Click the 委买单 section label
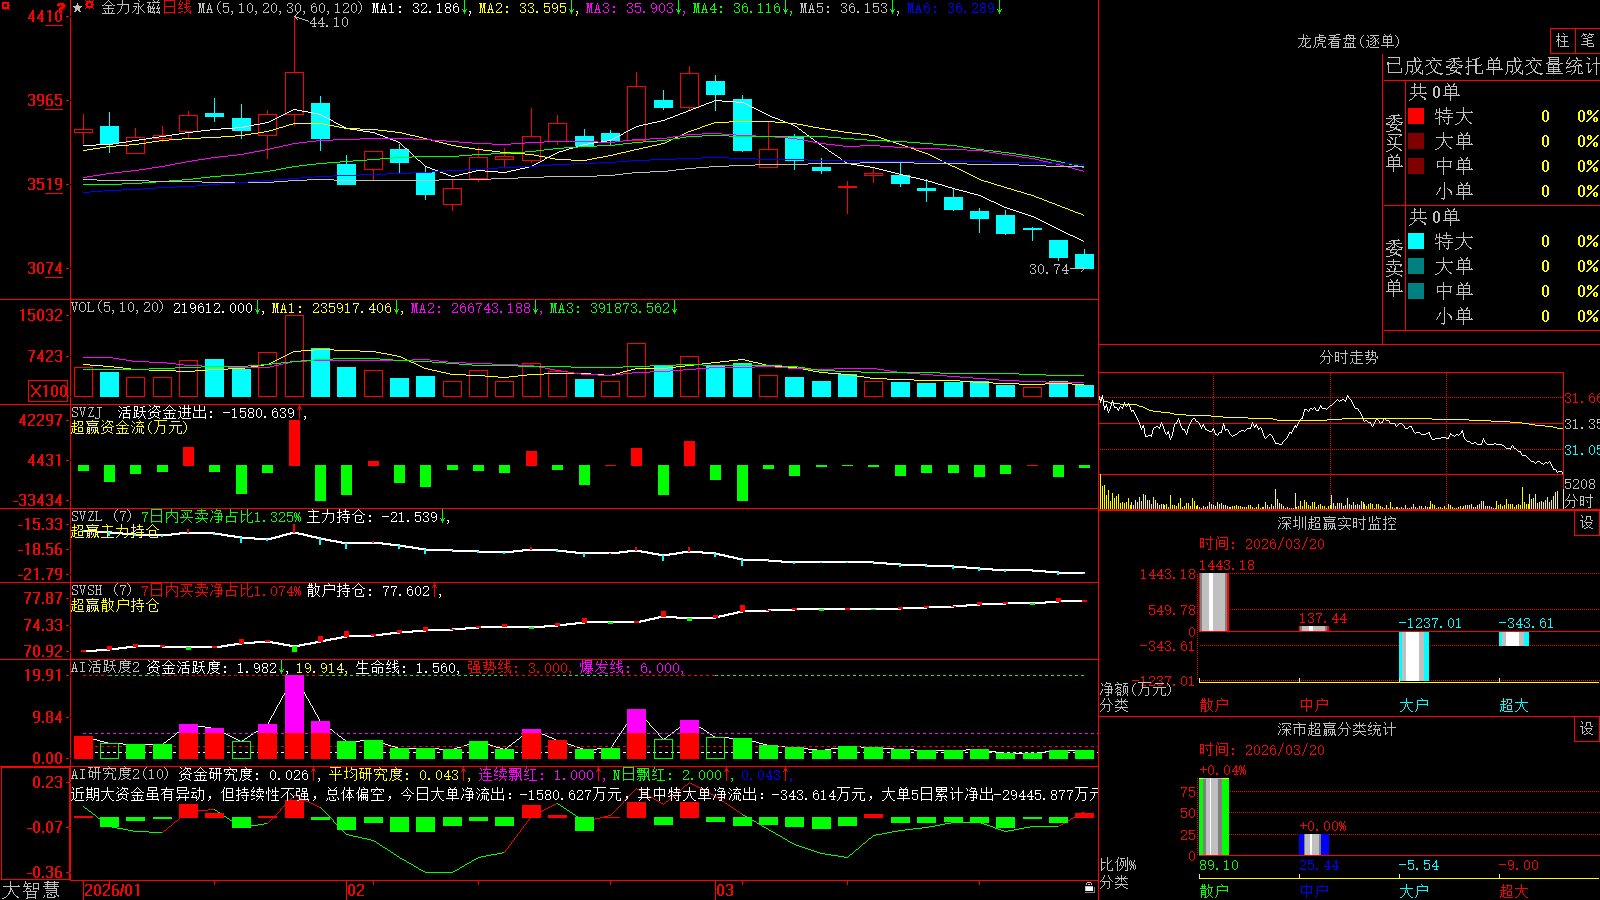 pyautogui.click(x=1394, y=142)
